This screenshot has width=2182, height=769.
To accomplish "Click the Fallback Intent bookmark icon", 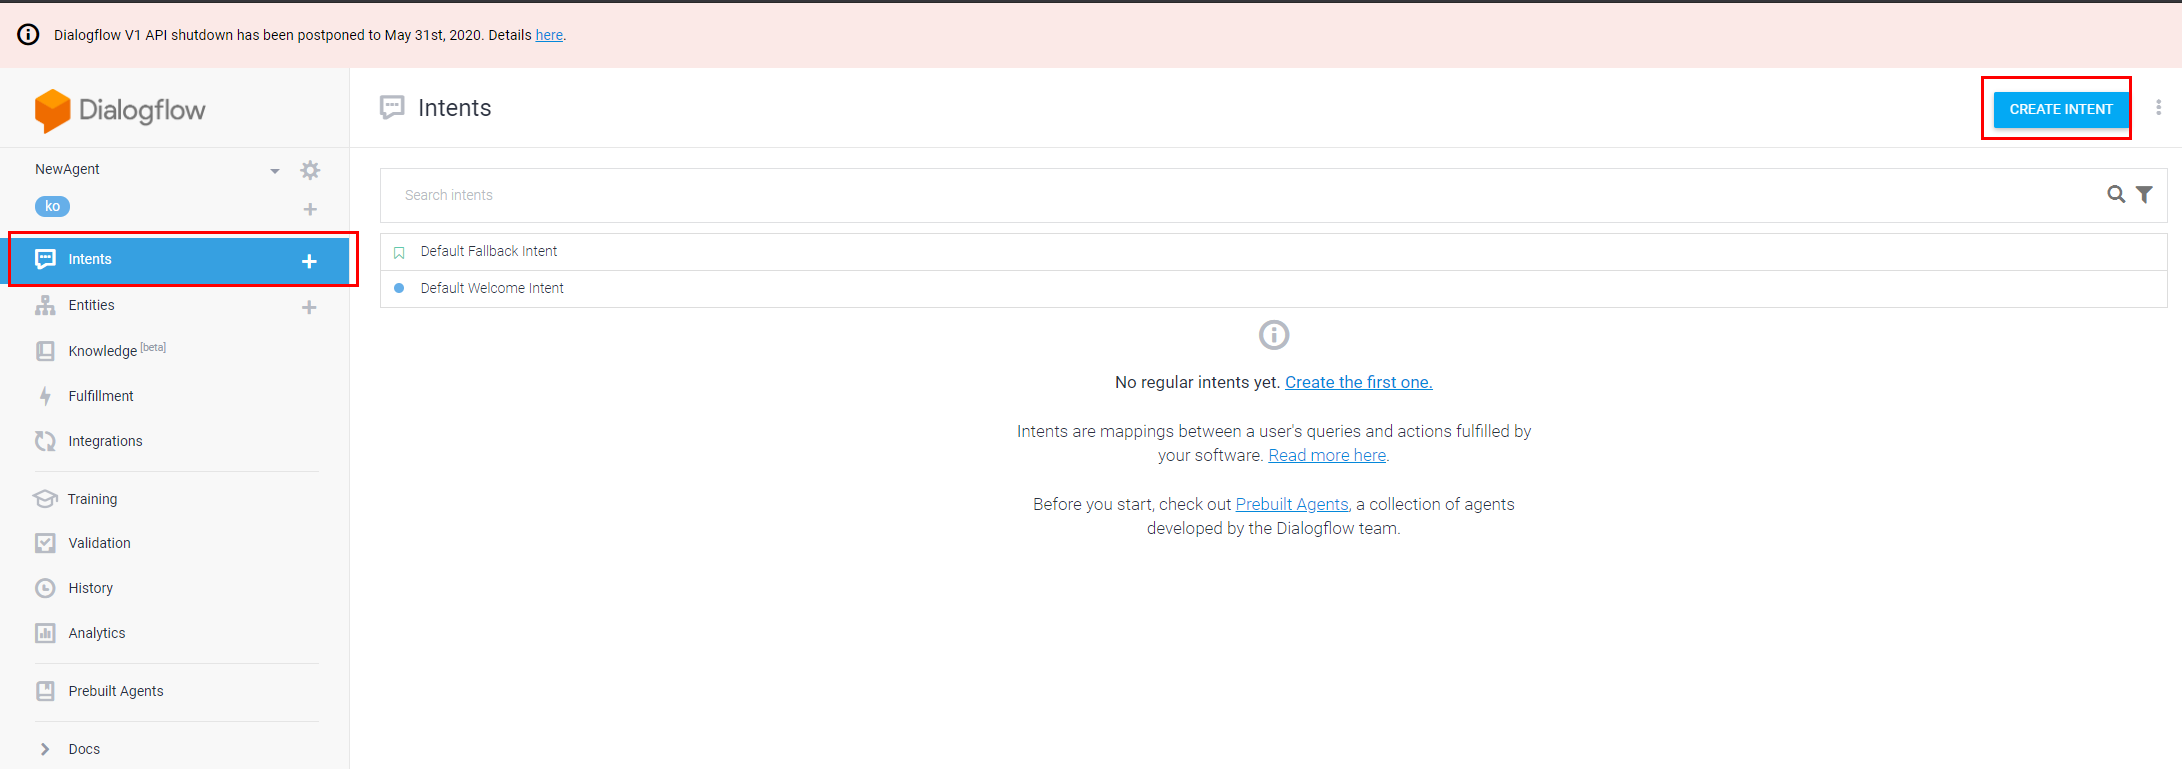I will [399, 253].
